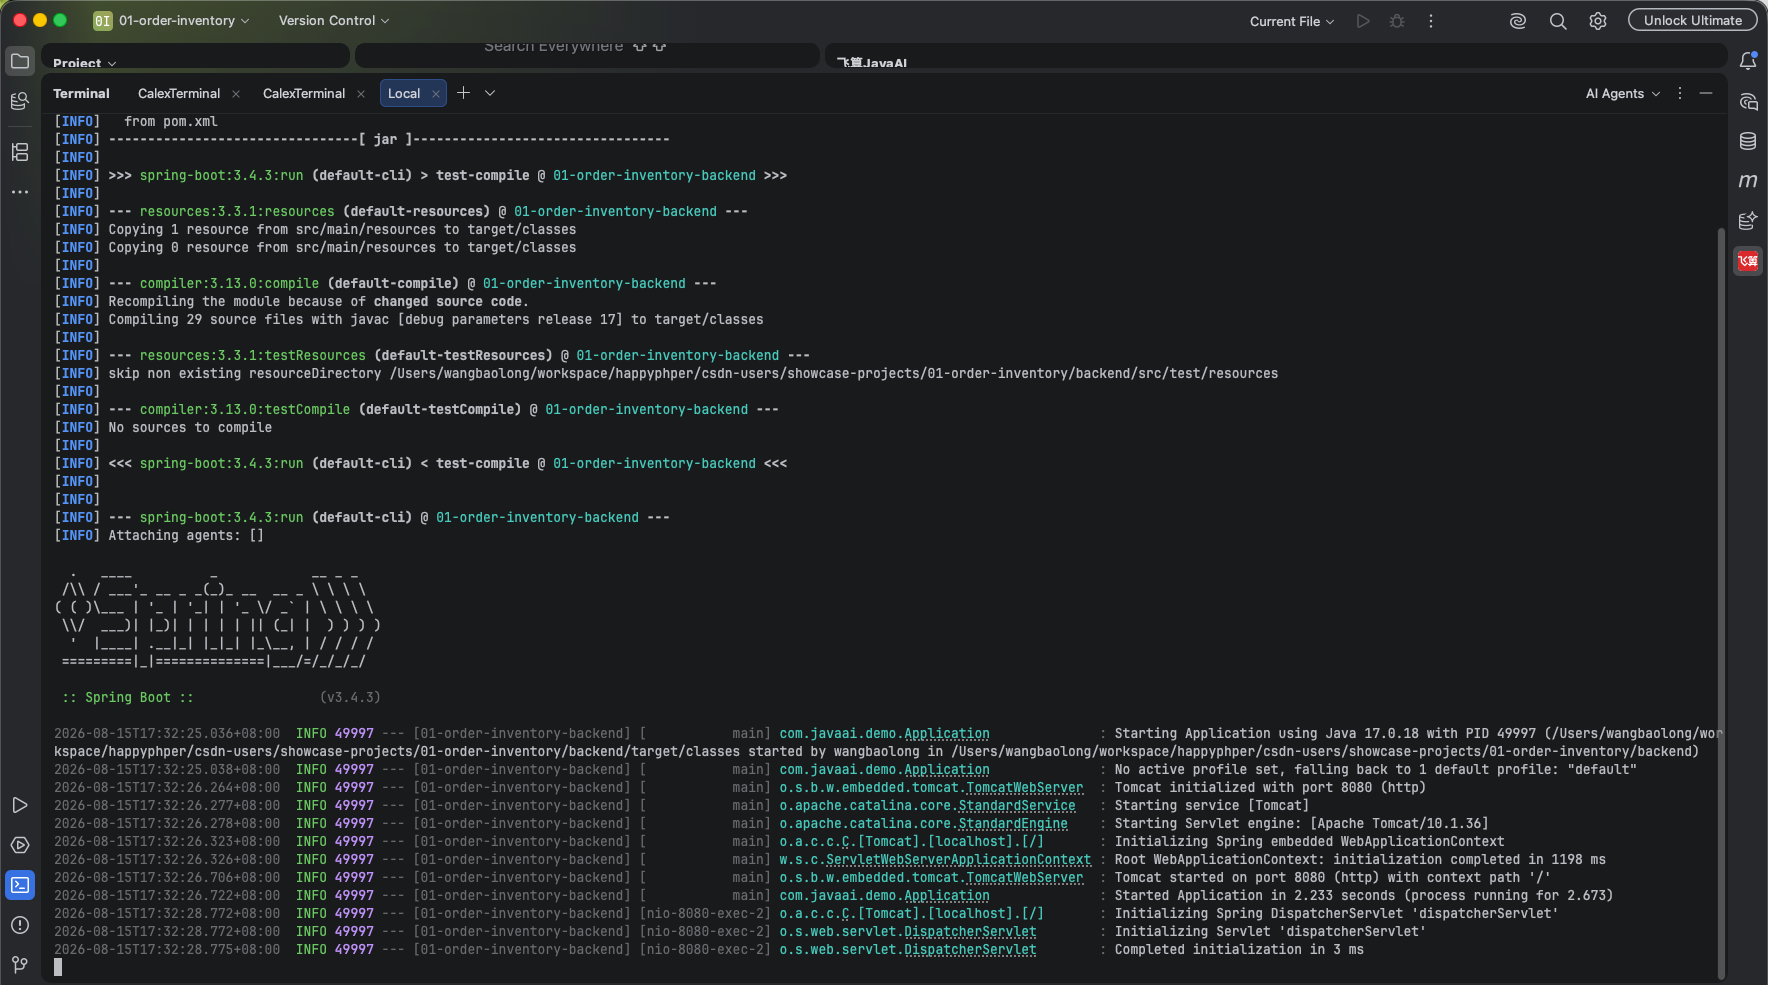Switch to the second CalexTerminal tab

click(x=304, y=93)
